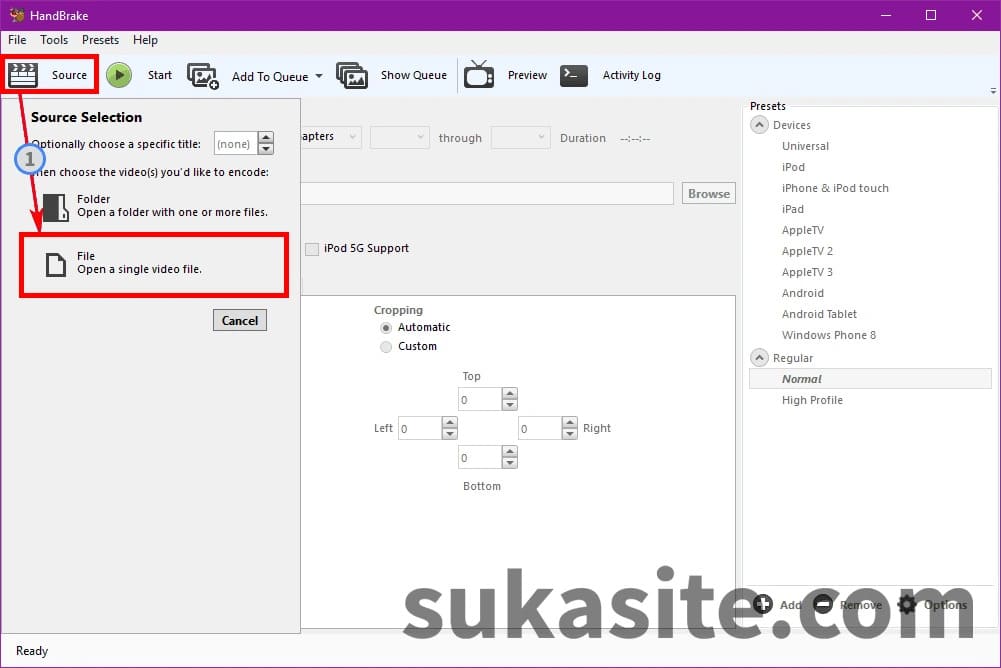The image size is (1001, 668).
Task: Open the Tools menu
Action: coord(54,40)
